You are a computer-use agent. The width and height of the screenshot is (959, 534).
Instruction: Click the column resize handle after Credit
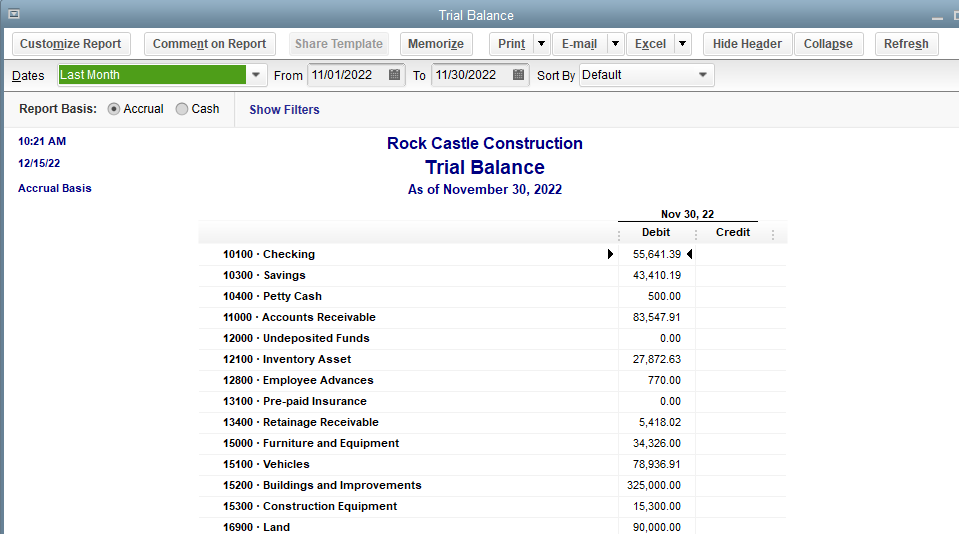click(x=773, y=235)
